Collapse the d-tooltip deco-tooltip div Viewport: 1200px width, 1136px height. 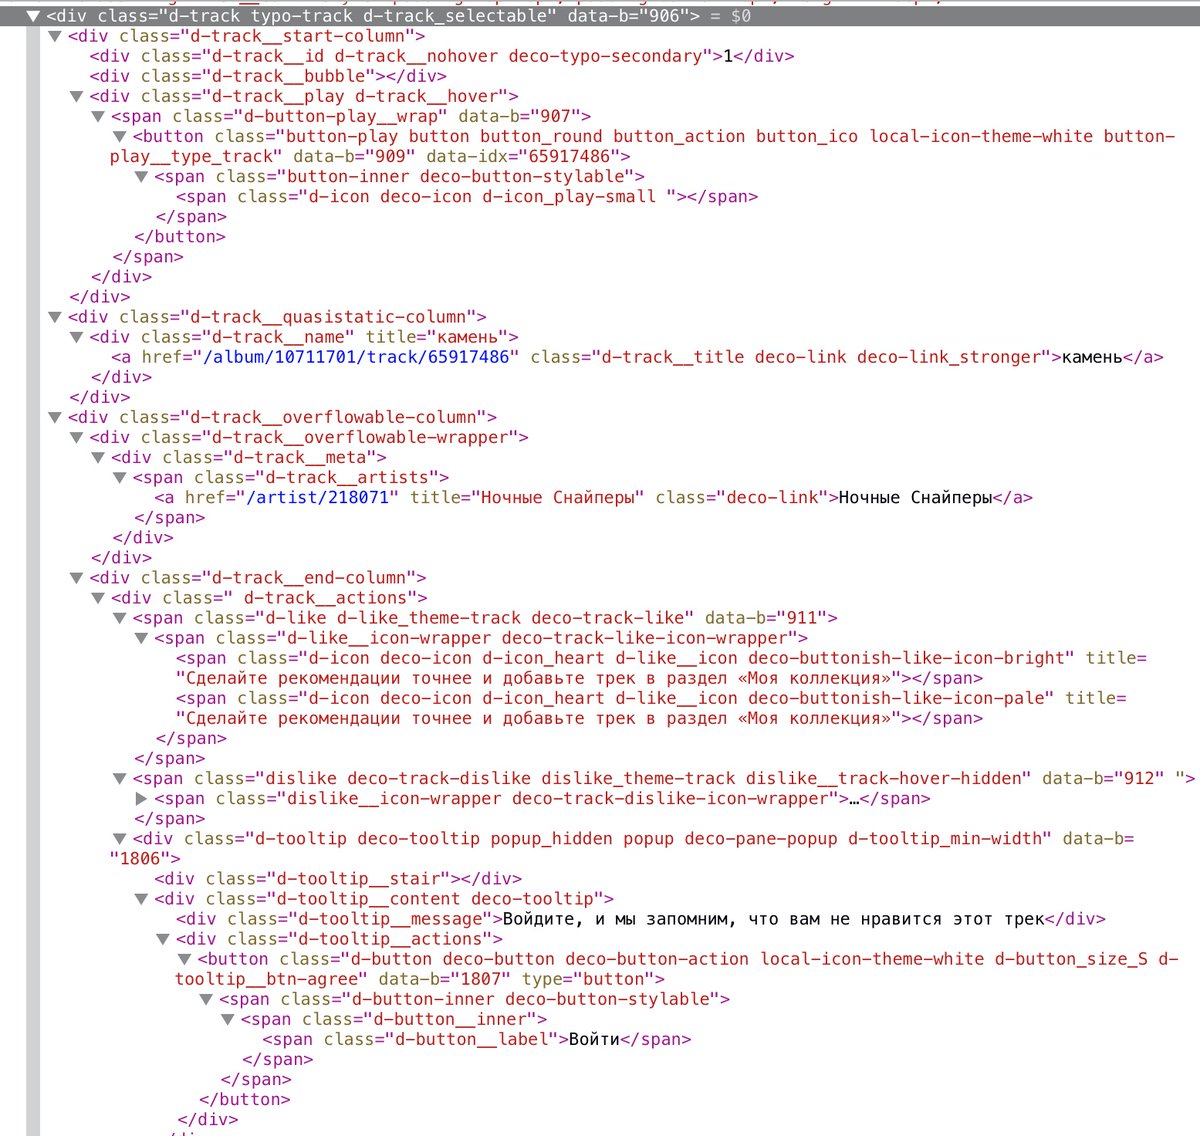pyautogui.click(x=120, y=838)
